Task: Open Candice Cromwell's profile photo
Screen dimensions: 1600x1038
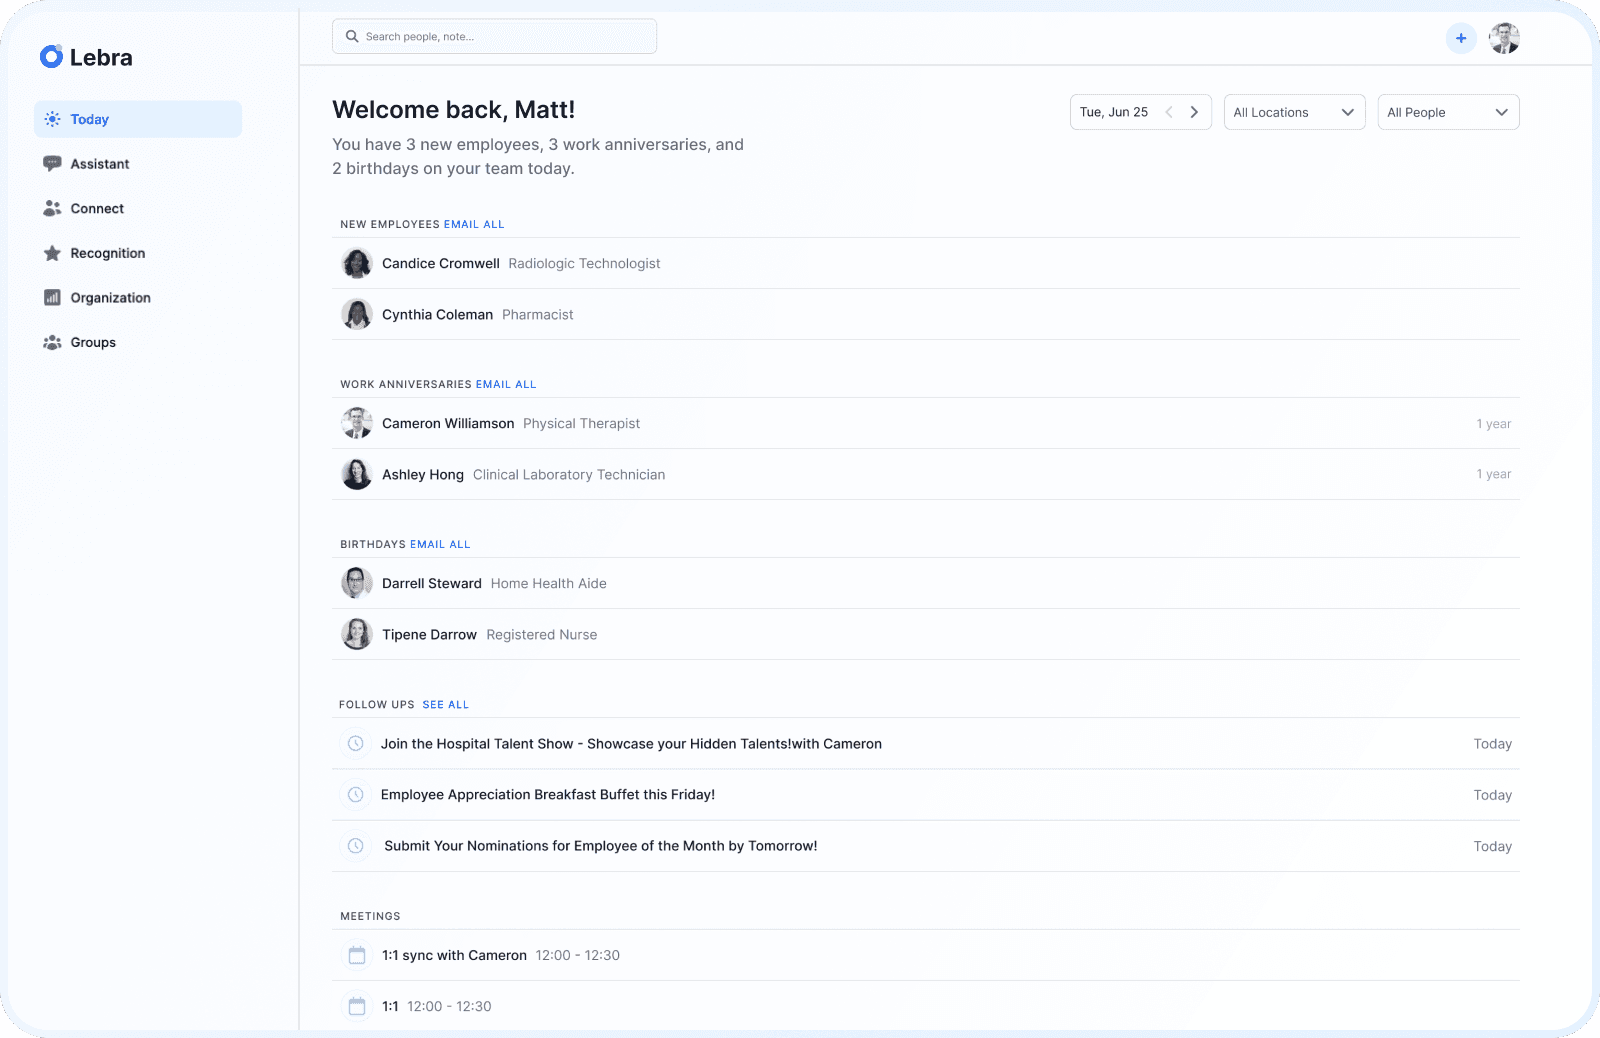Action: 357,264
